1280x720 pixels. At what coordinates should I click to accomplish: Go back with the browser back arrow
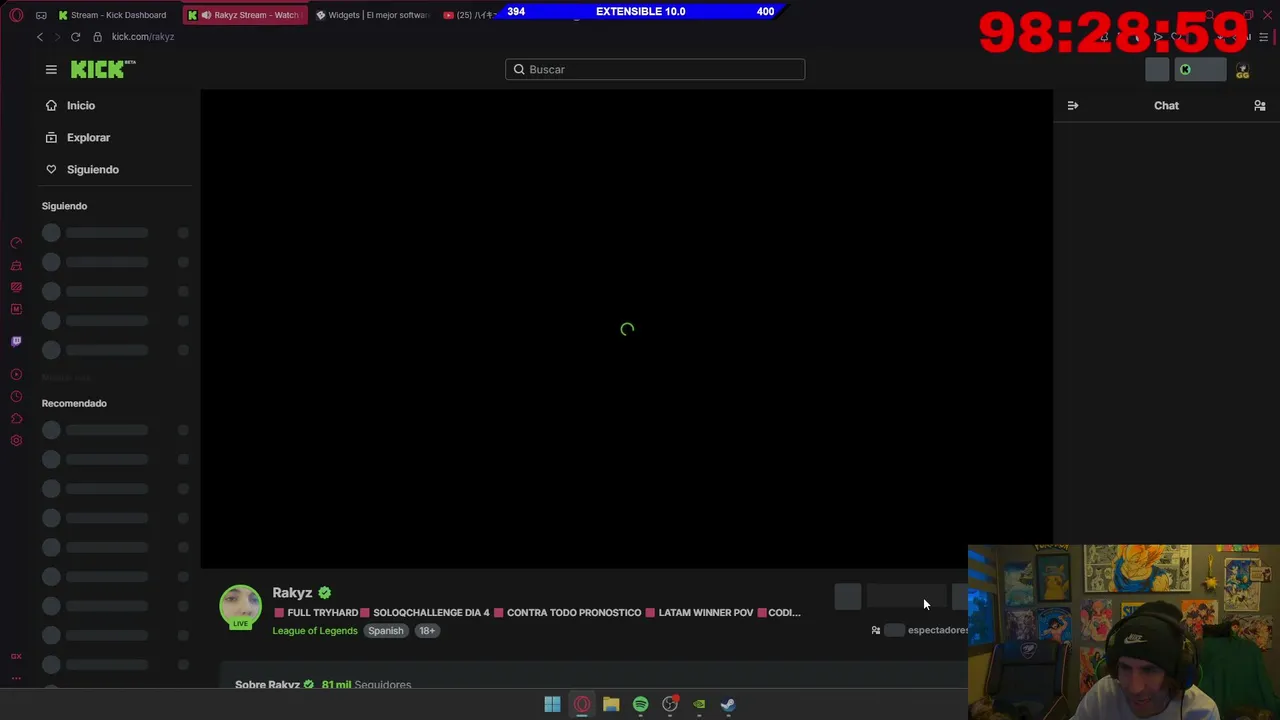tap(40, 37)
